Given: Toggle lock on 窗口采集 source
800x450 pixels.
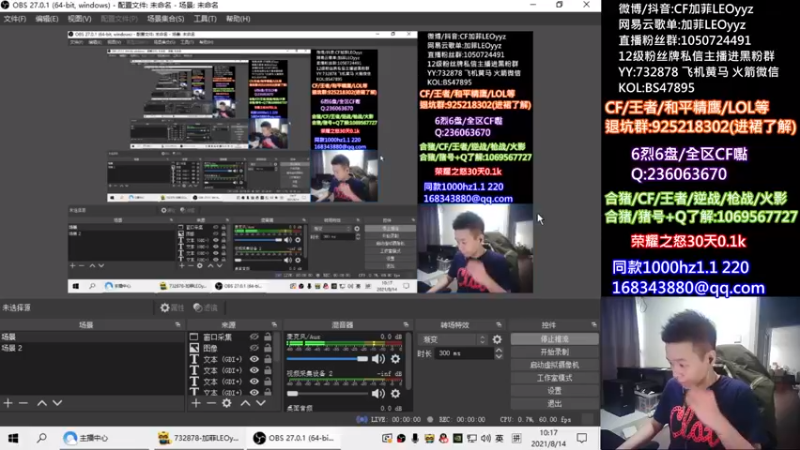Looking at the screenshot, I should point(267,337).
